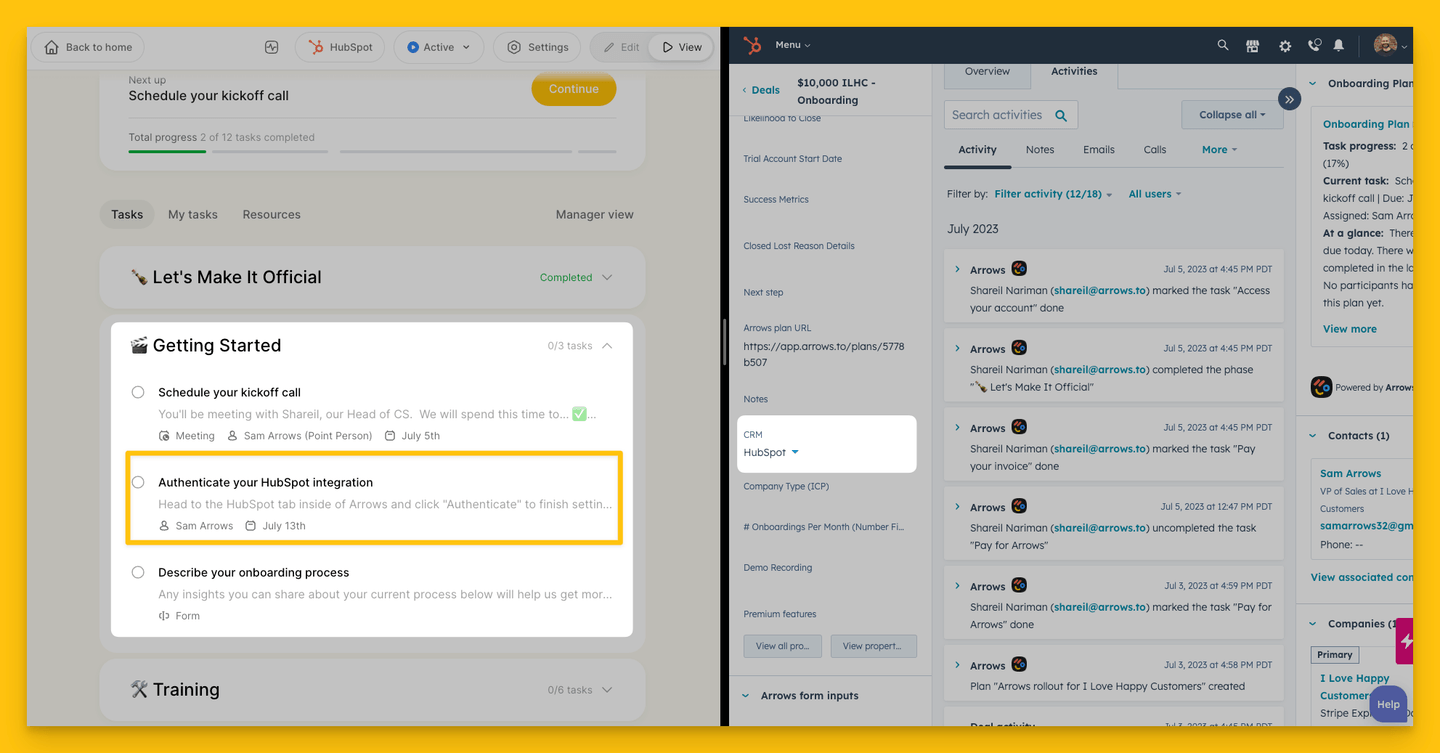
Task: Expand the "Let's Make It Official" phase
Action: (607, 278)
